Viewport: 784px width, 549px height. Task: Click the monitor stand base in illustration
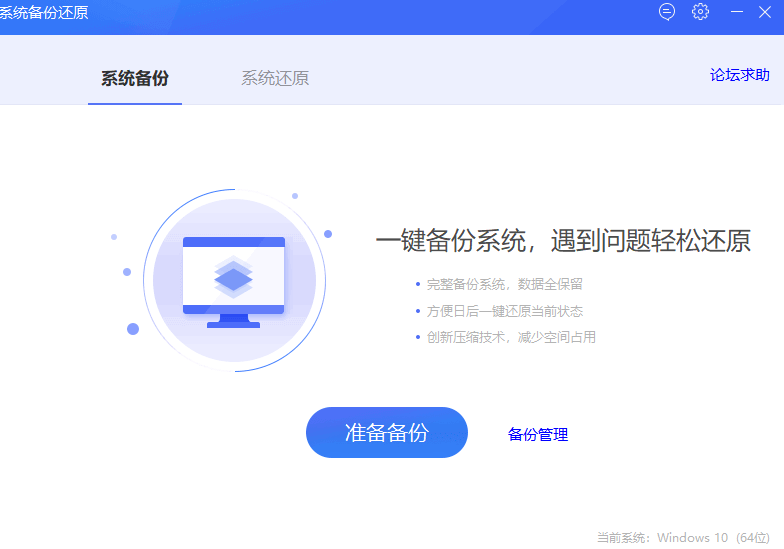coord(233,324)
